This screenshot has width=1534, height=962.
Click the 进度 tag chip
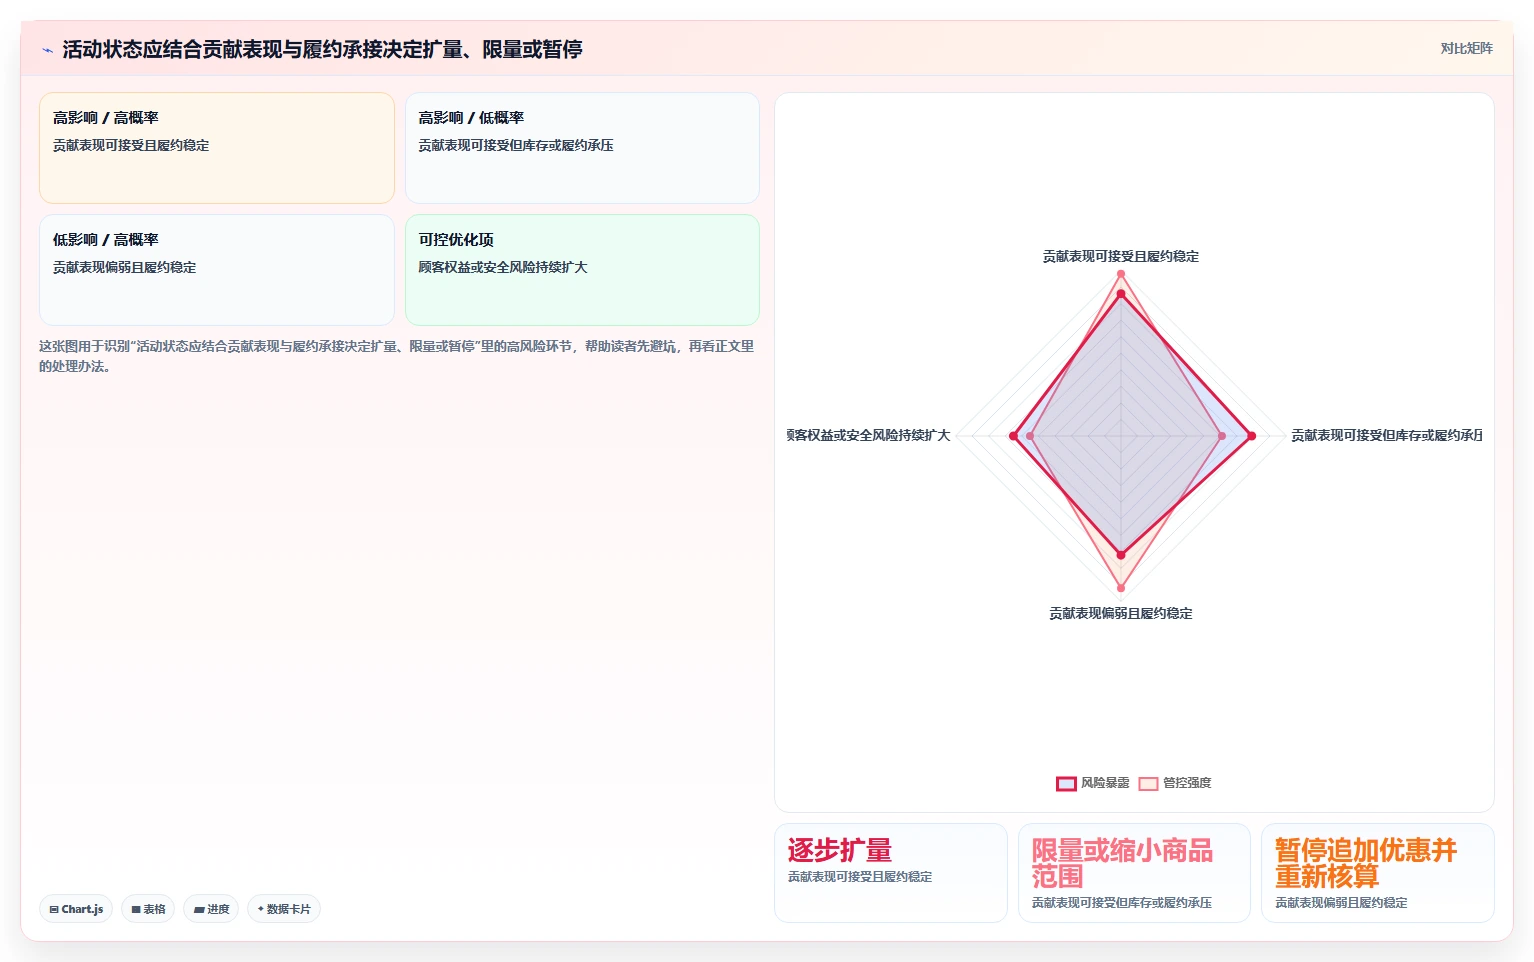211,909
